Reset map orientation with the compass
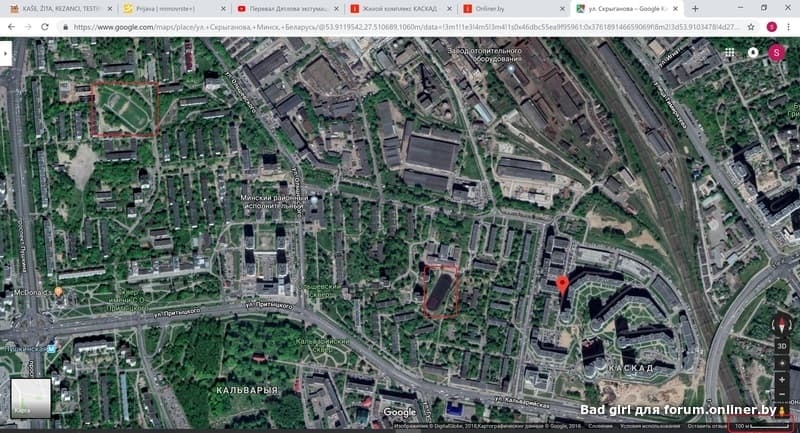 tap(782, 325)
